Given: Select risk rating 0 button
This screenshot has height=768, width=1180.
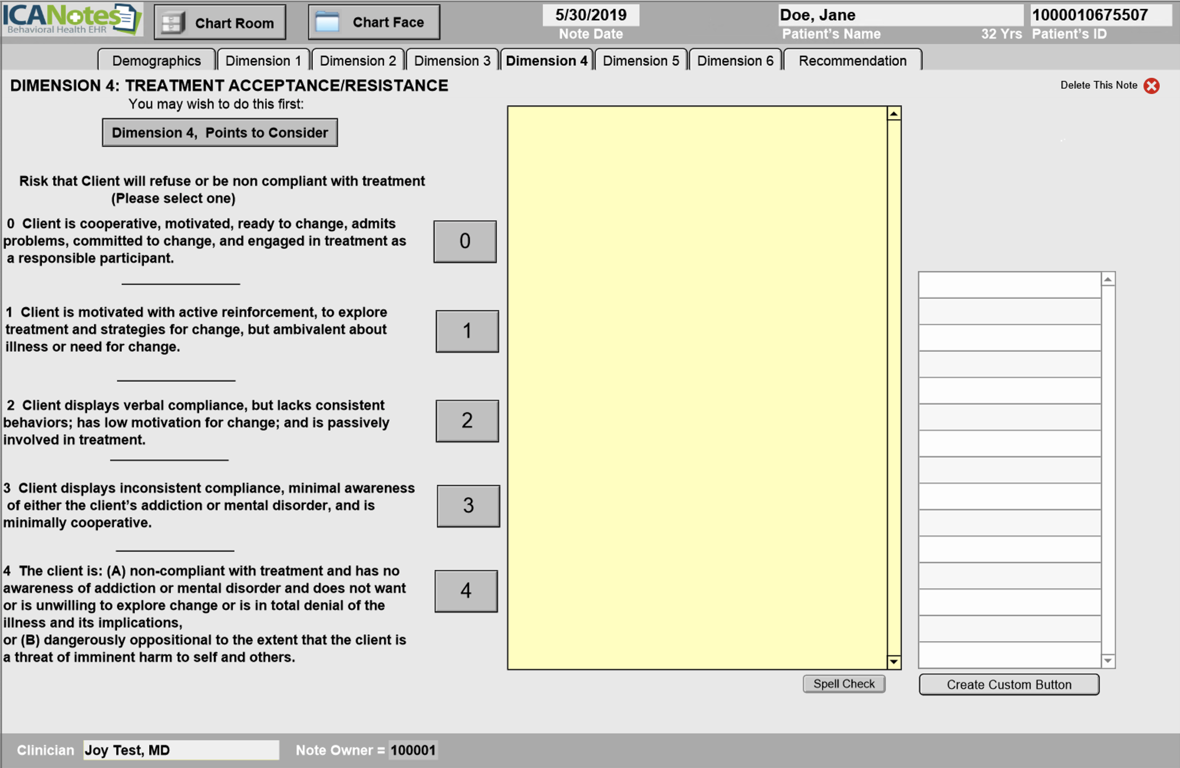Looking at the screenshot, I should pos(465,242).
